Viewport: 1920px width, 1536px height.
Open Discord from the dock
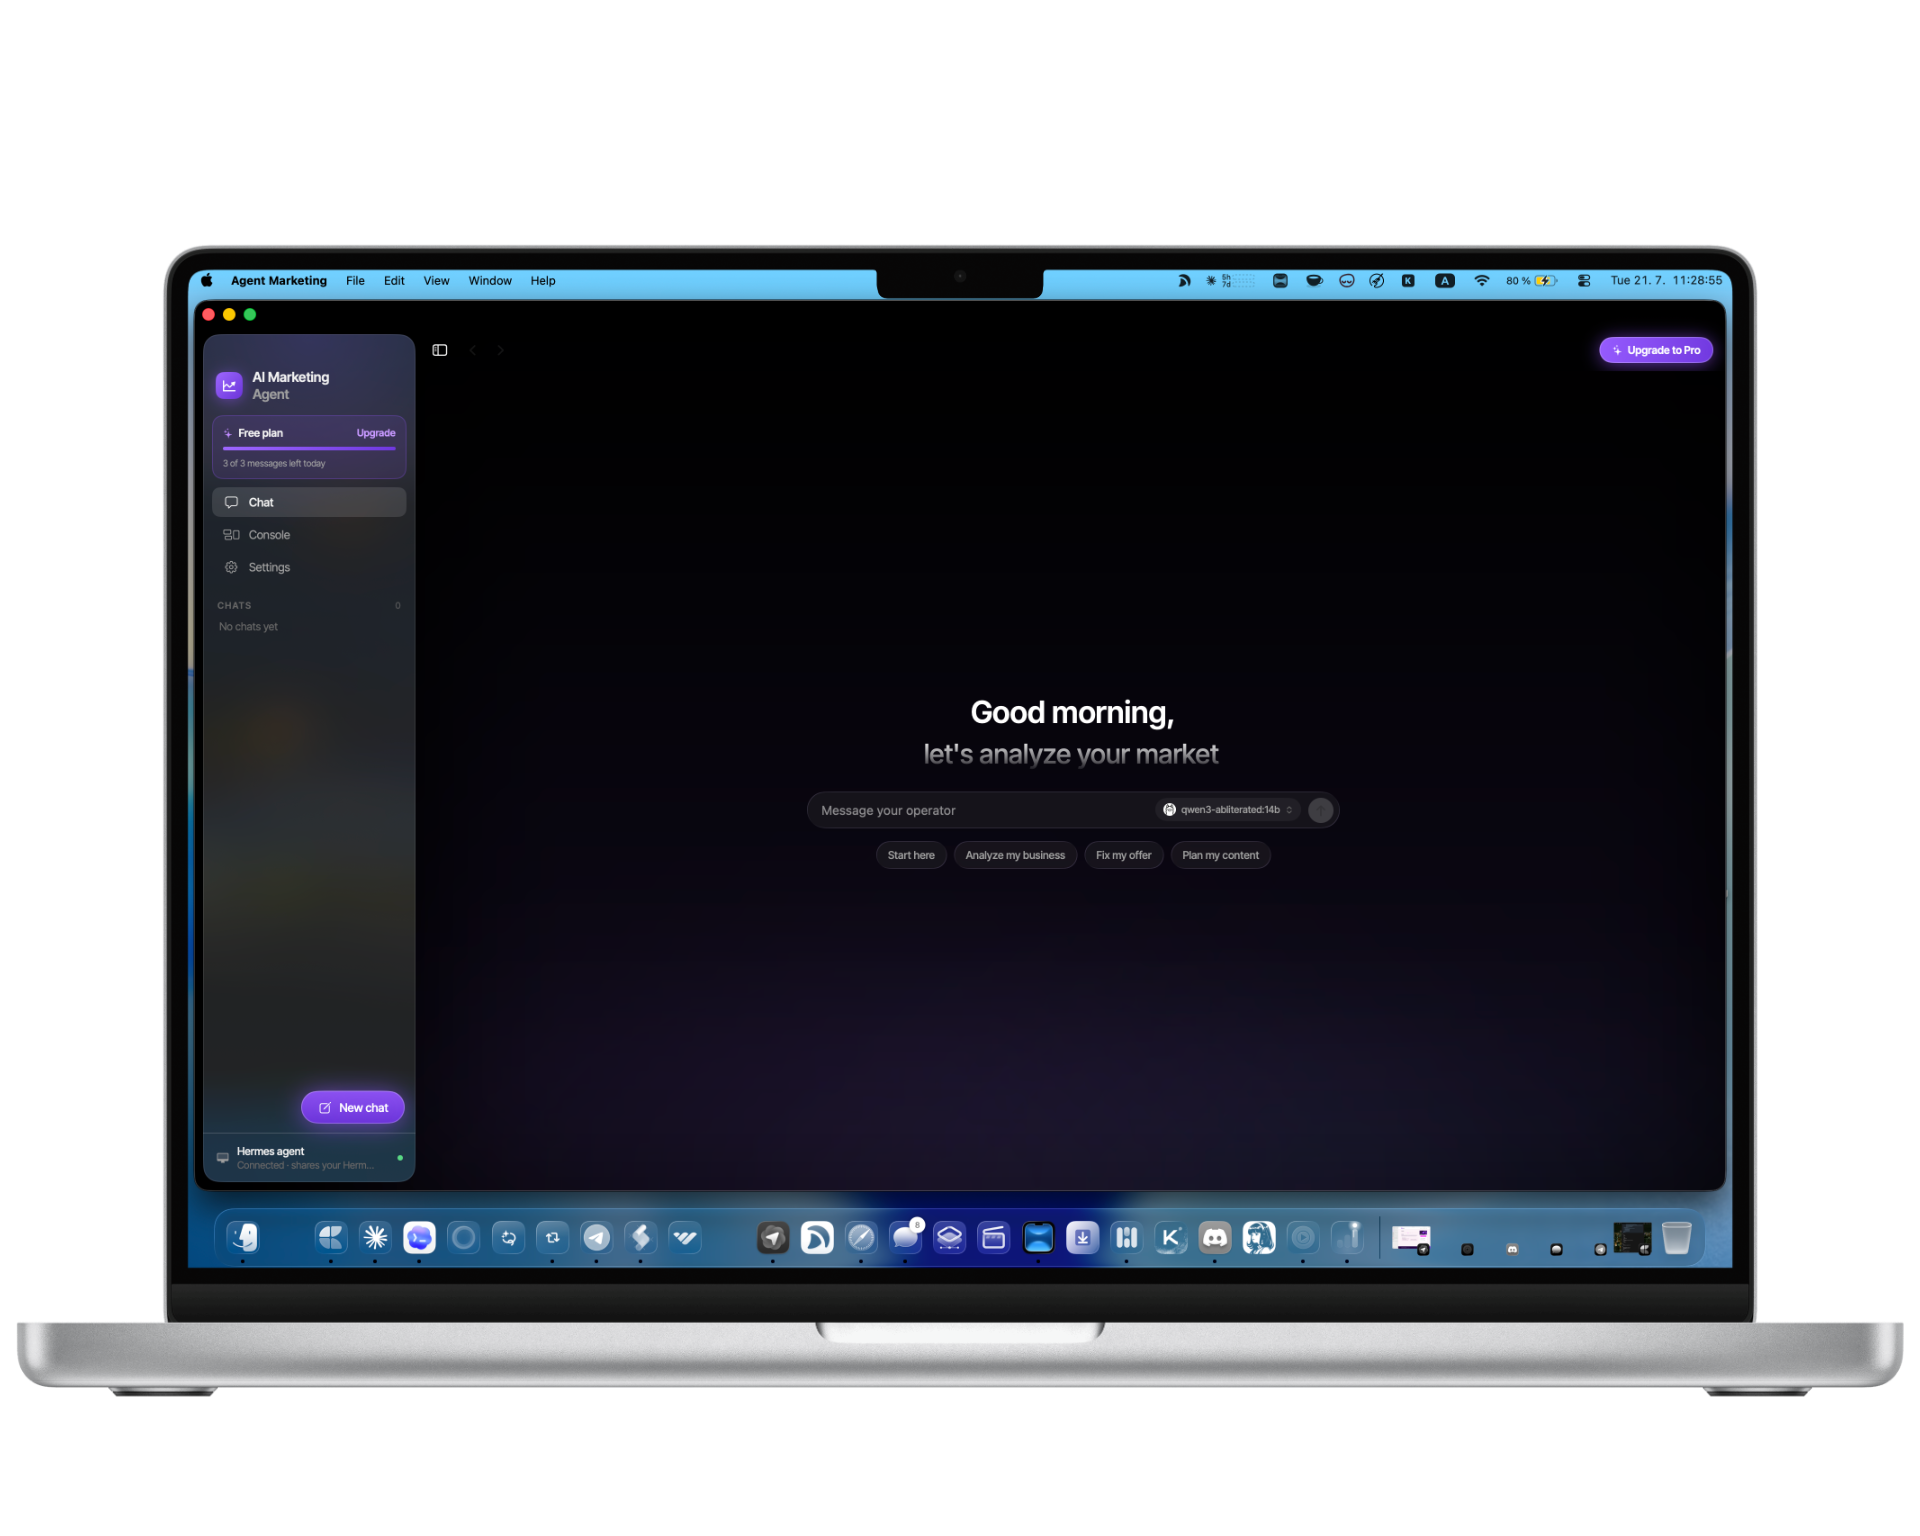click(x=1215, y=1238)
